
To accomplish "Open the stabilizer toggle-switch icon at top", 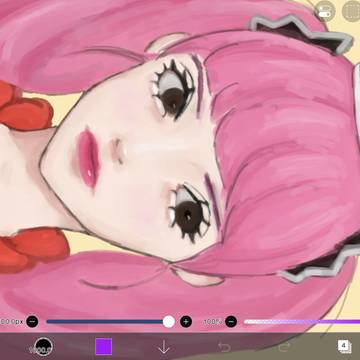I will click(325, 11).
